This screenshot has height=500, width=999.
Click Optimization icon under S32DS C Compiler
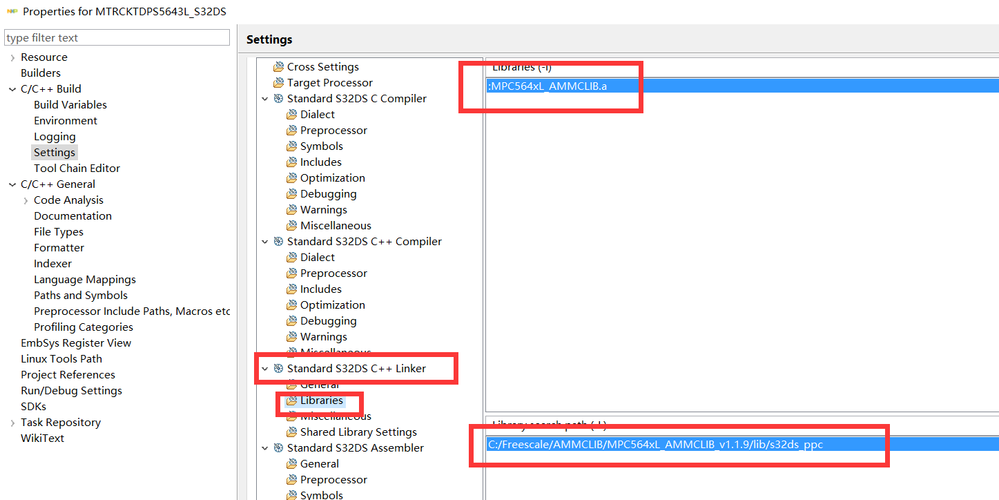[291, 178]
